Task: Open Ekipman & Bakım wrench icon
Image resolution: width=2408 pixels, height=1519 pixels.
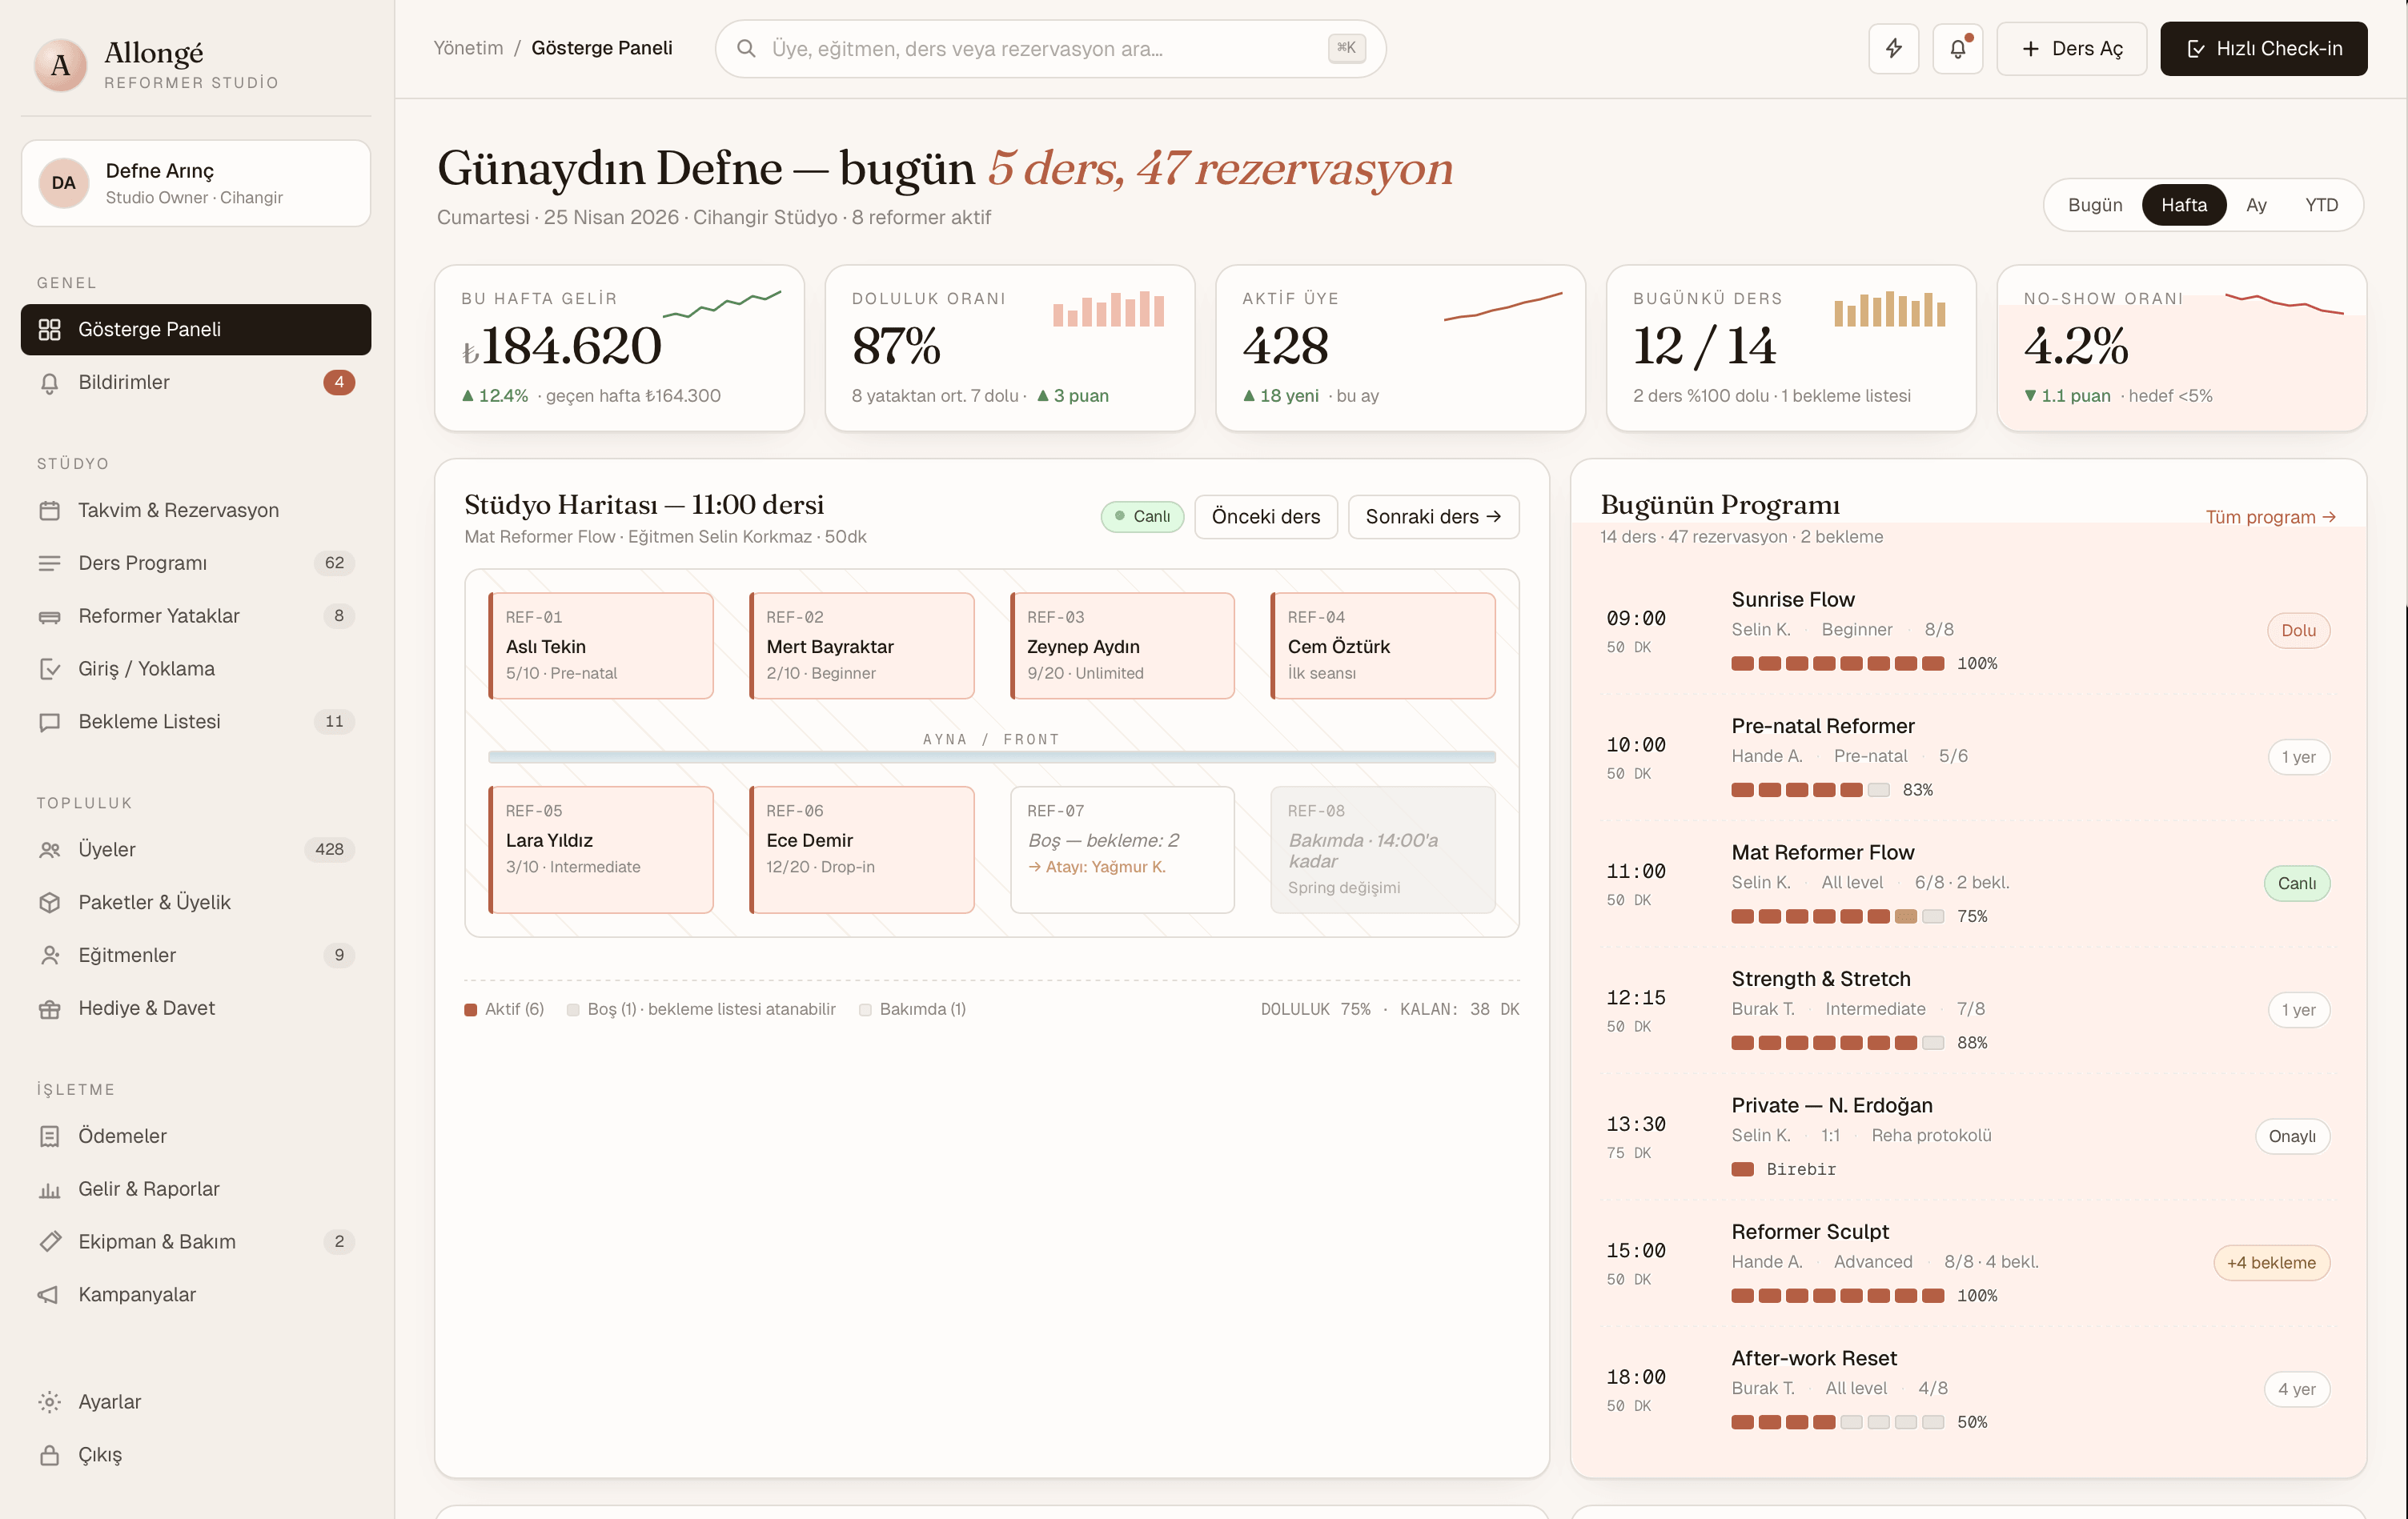Action: [x=49, y=1241]
